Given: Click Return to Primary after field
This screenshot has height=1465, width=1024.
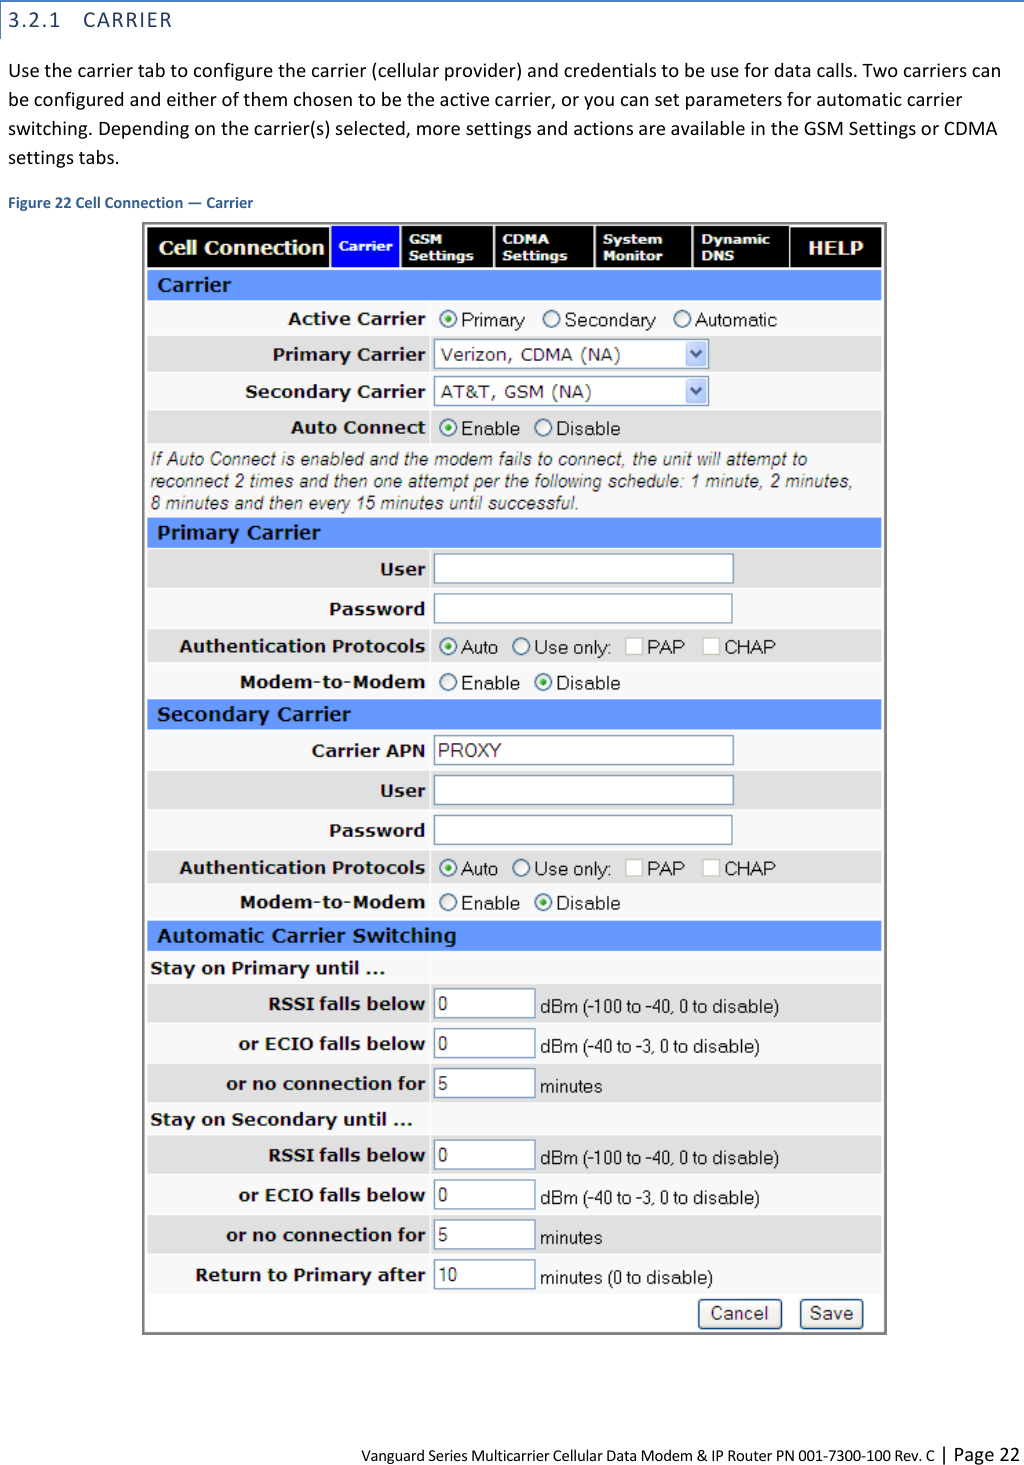Looking at the screenshot, I should (x=484, y=1274).
